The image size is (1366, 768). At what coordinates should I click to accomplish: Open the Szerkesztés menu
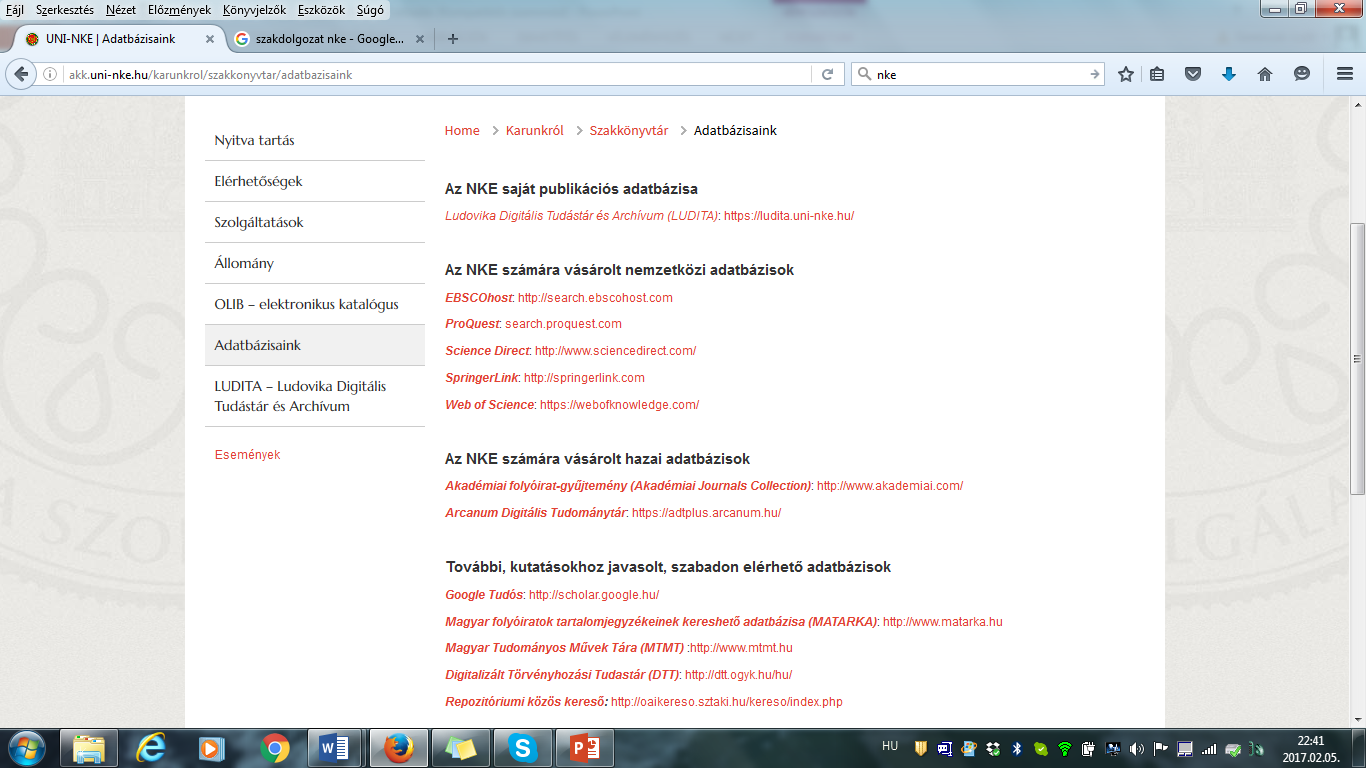coord(64,9)
